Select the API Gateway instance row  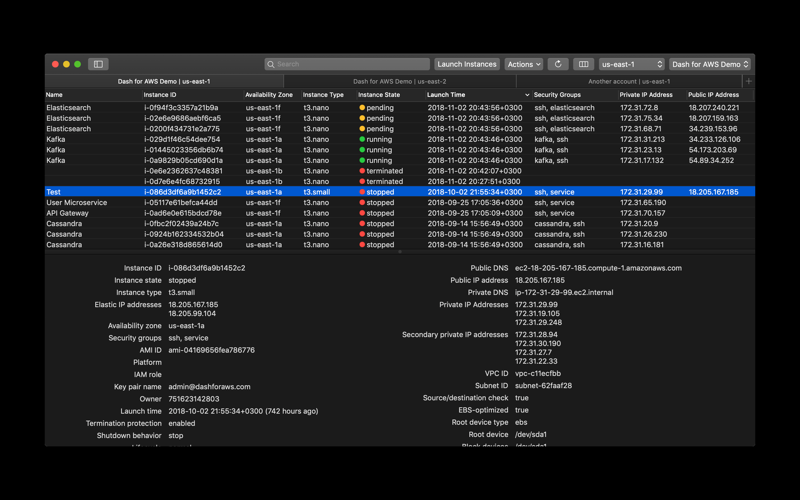(x=399, y=213)
